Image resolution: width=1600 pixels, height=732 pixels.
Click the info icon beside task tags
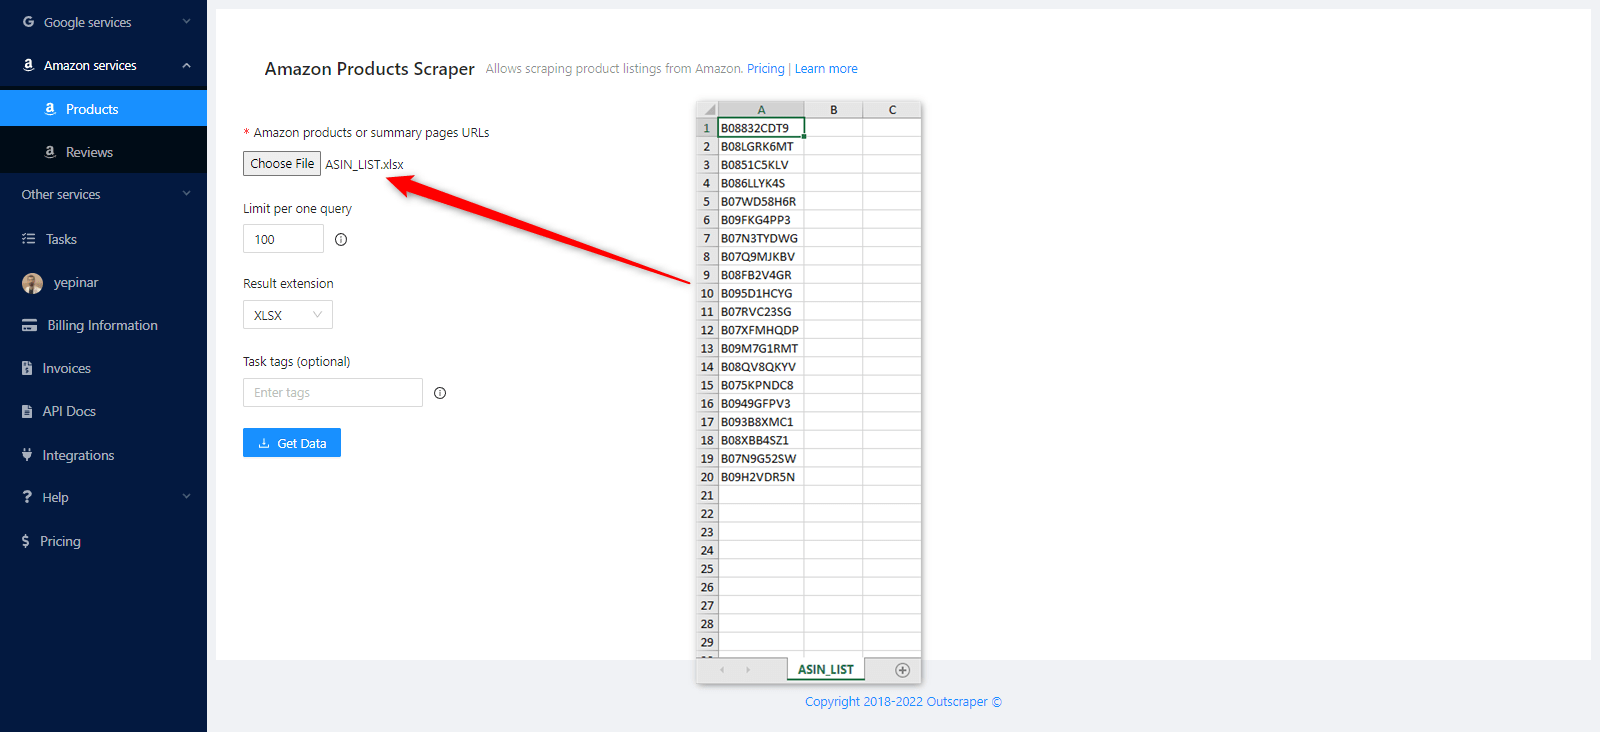click(440, 393)
